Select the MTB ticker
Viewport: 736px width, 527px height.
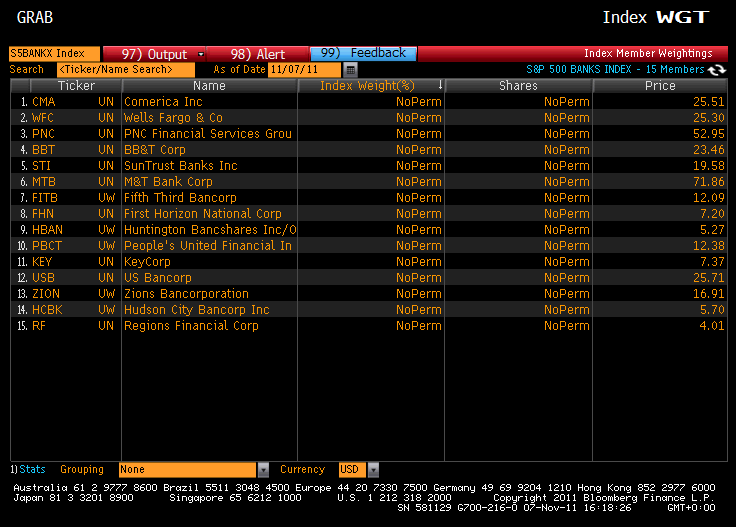coord(44,182)
